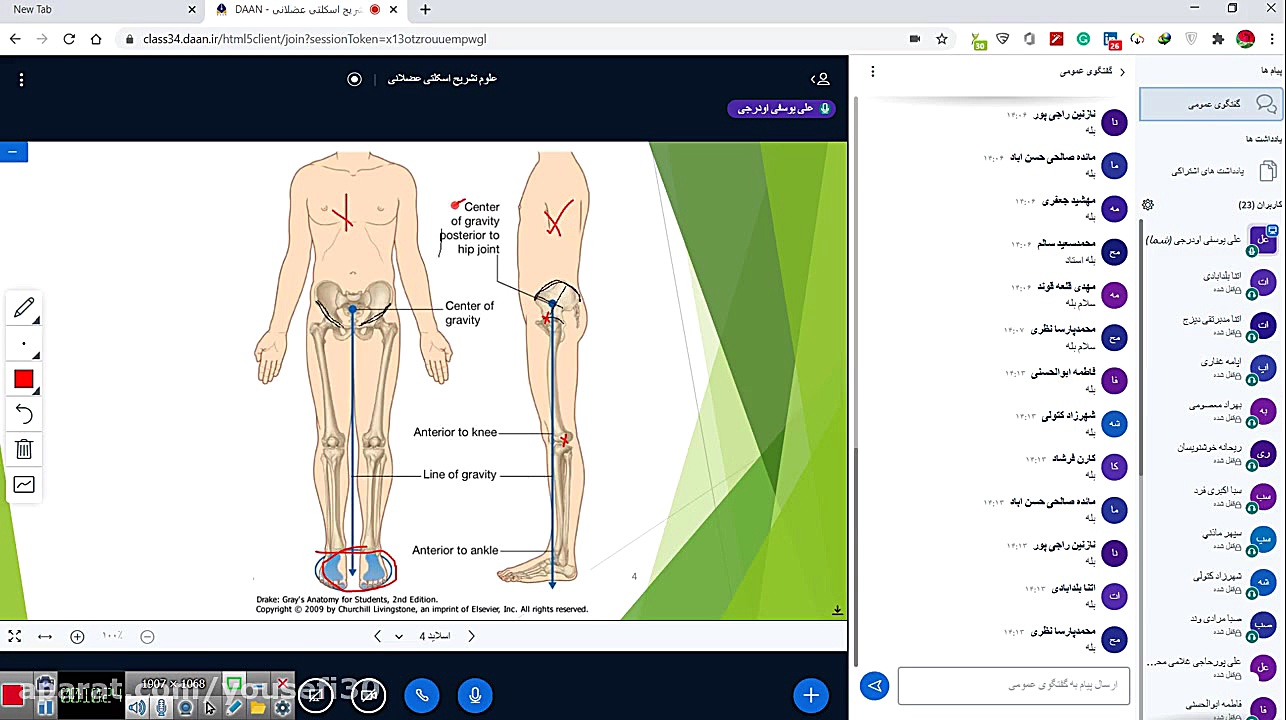The width and height of the screenshot is (1286, 720).
Task: Select user ریحانه خوشنویسان in the user list
Action: [x=1211, y=453]
